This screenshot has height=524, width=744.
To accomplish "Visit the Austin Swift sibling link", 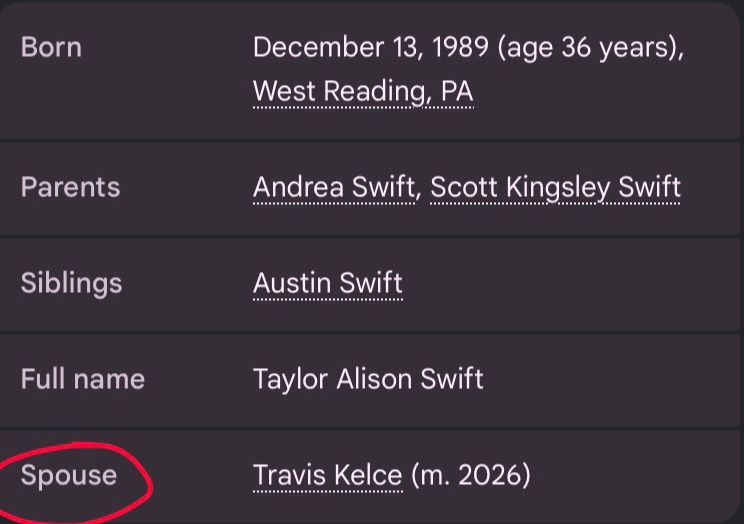I will pyautogui.click(x=328, y=283).
